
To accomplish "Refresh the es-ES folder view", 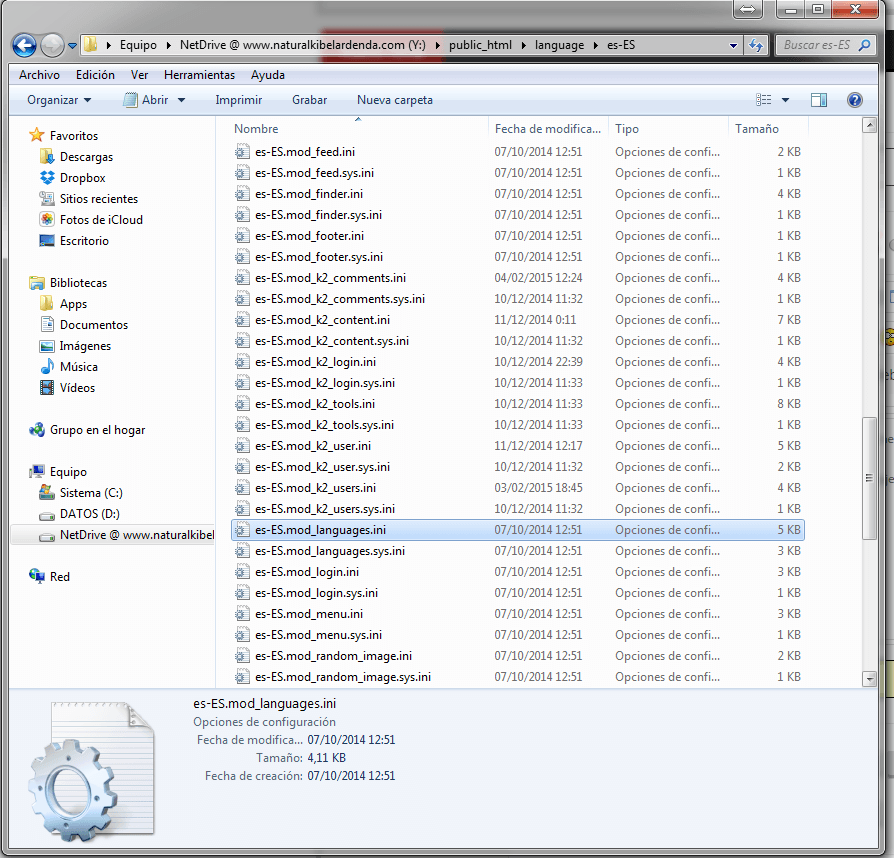I will [756, 45].
